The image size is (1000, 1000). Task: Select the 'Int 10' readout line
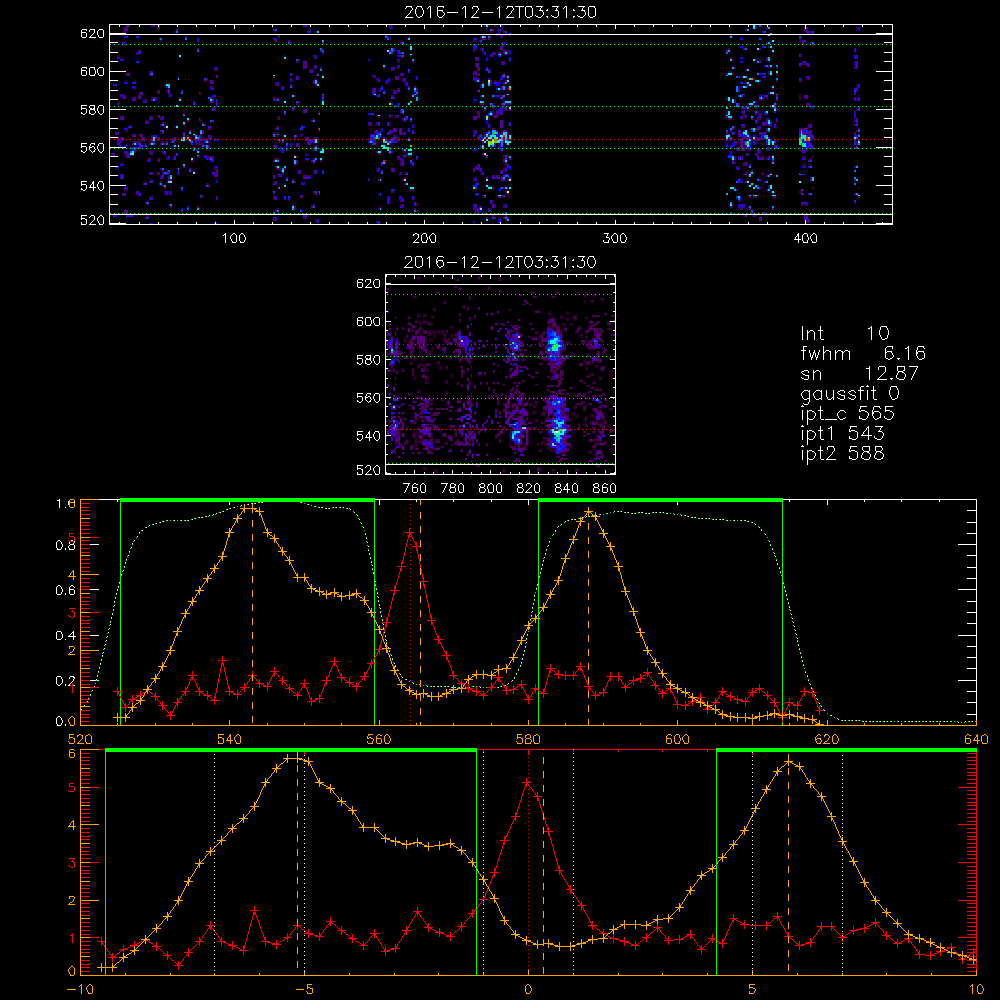pos(844,334)
